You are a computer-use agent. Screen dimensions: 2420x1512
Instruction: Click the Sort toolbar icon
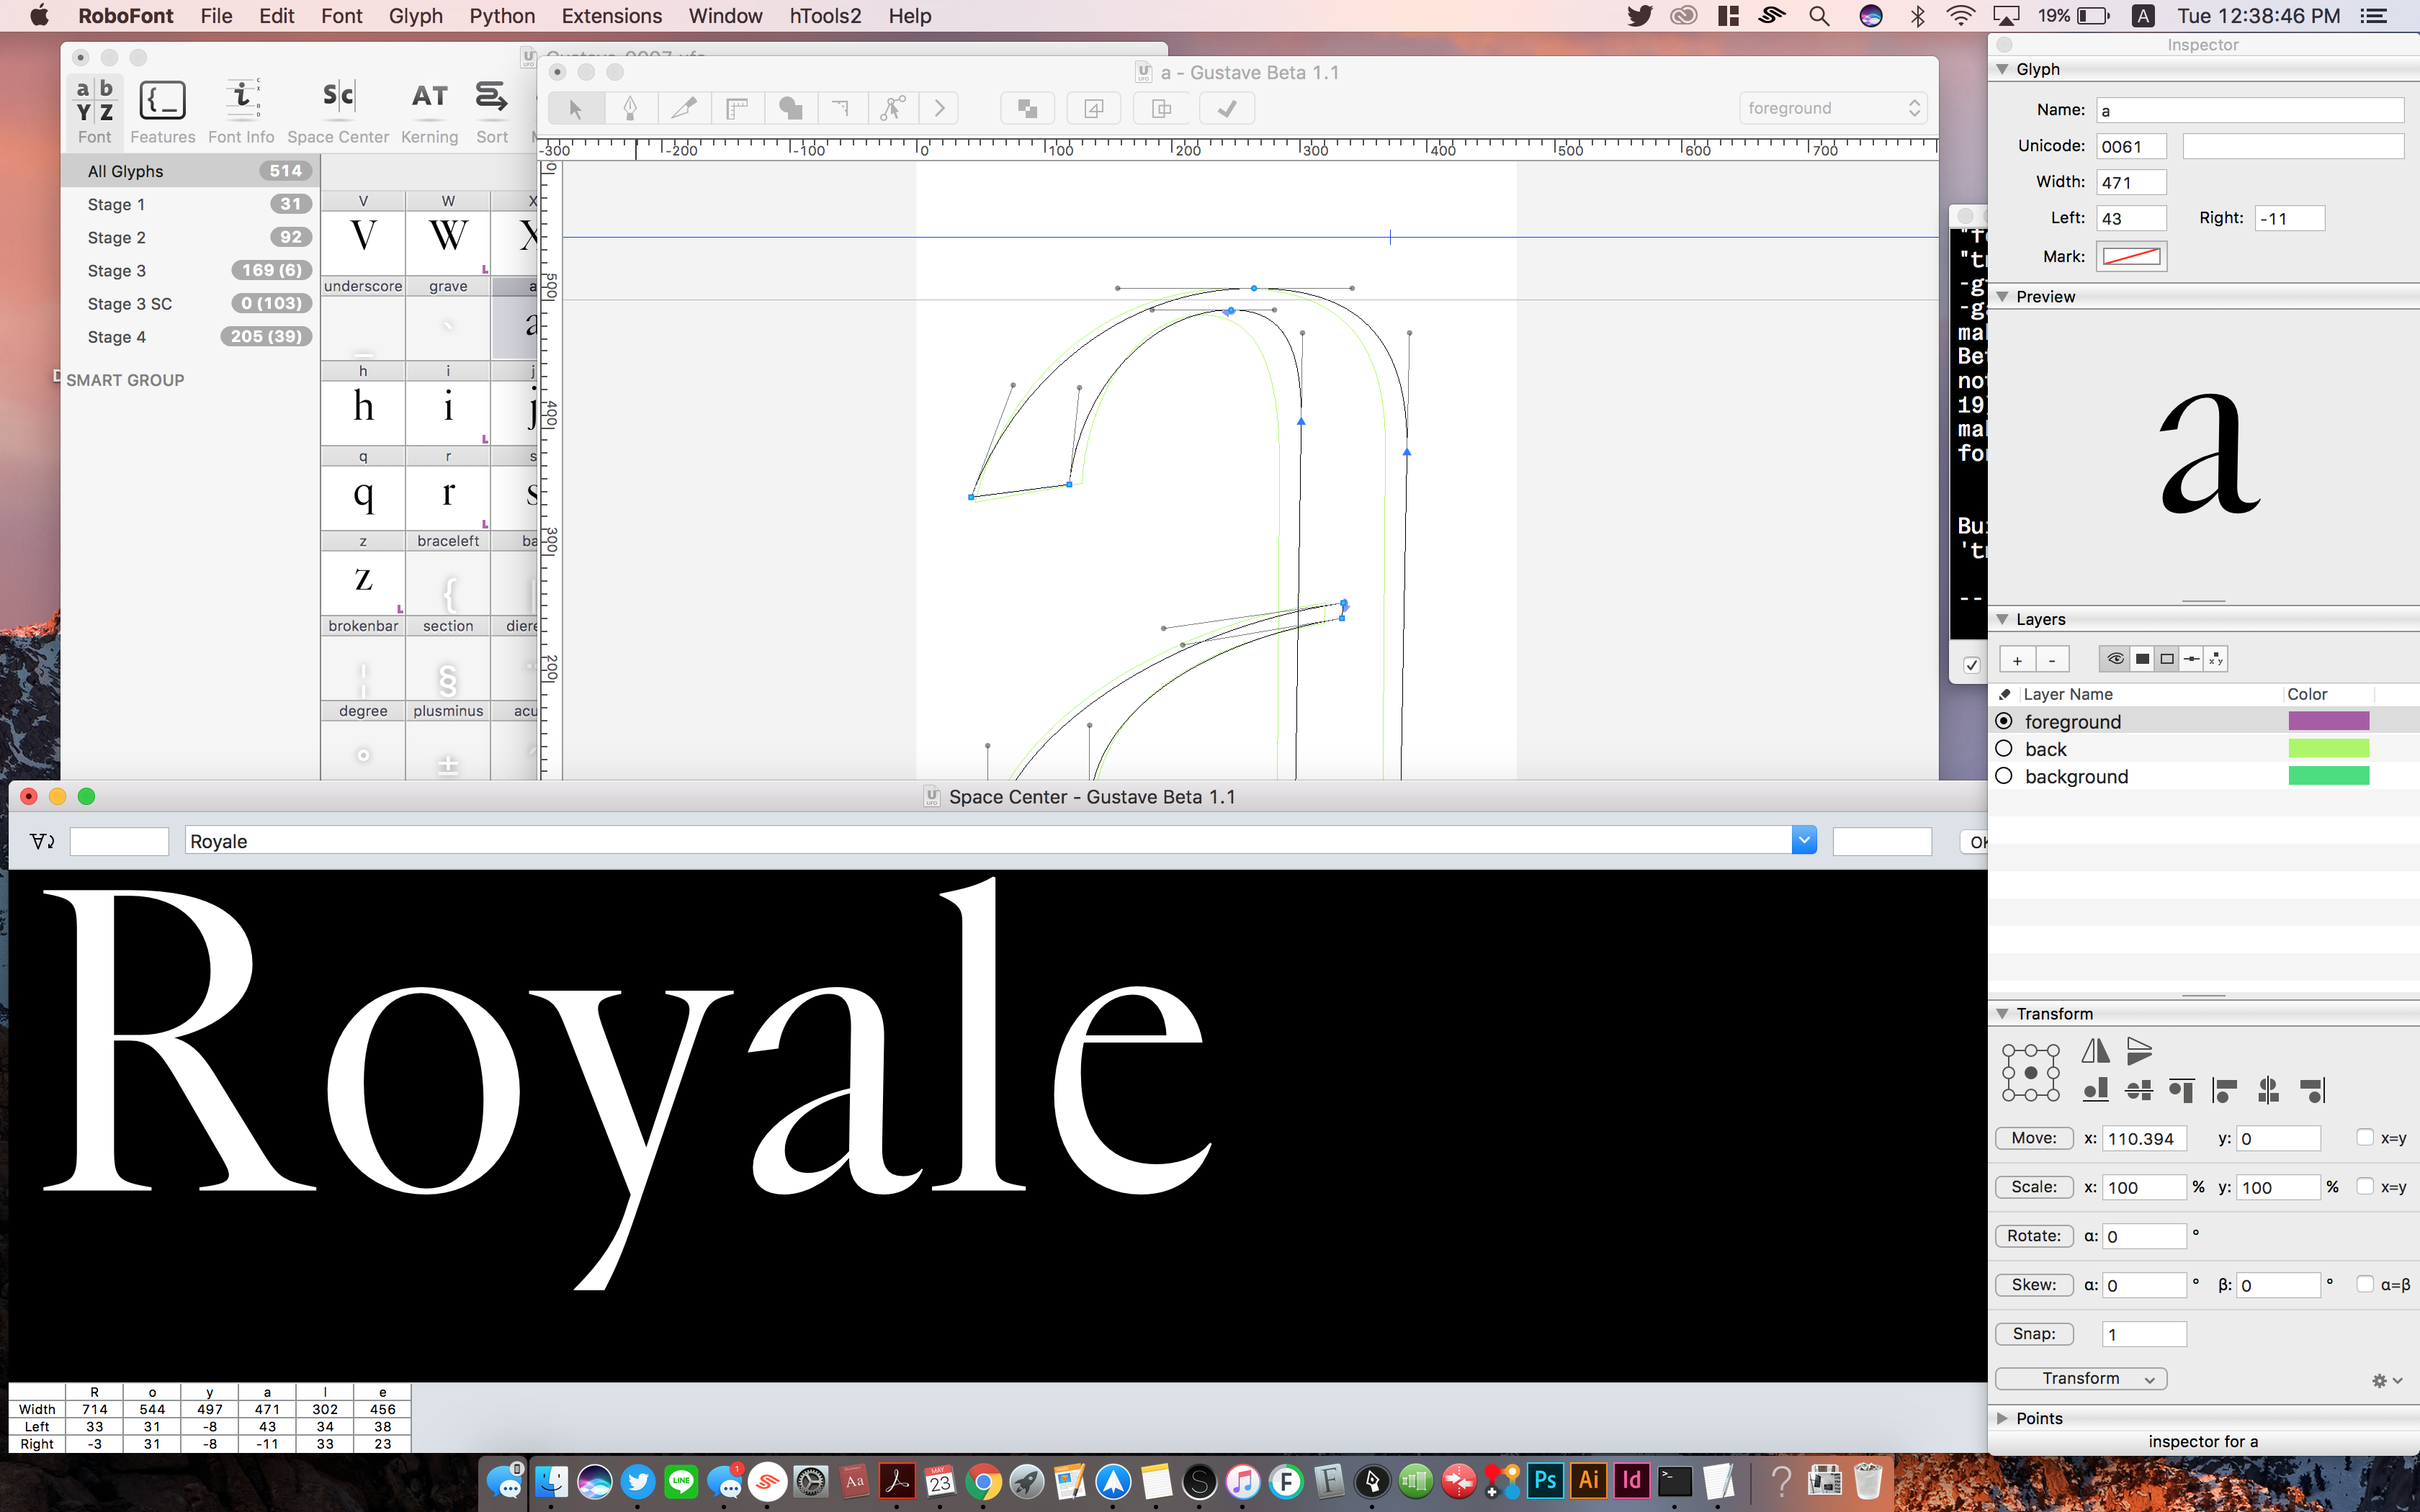click(491, 112)
